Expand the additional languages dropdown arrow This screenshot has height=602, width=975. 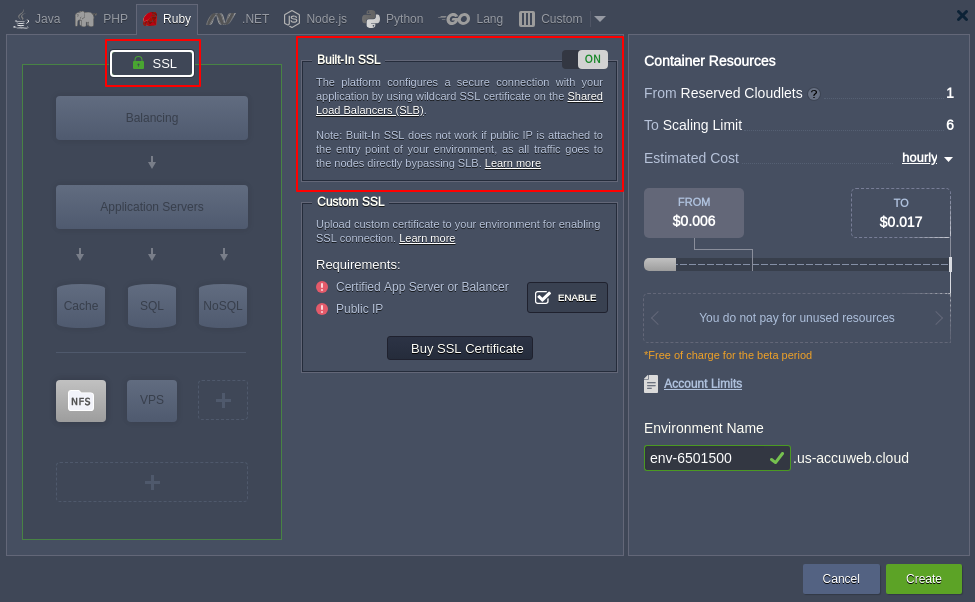click(x=599, y=18)
